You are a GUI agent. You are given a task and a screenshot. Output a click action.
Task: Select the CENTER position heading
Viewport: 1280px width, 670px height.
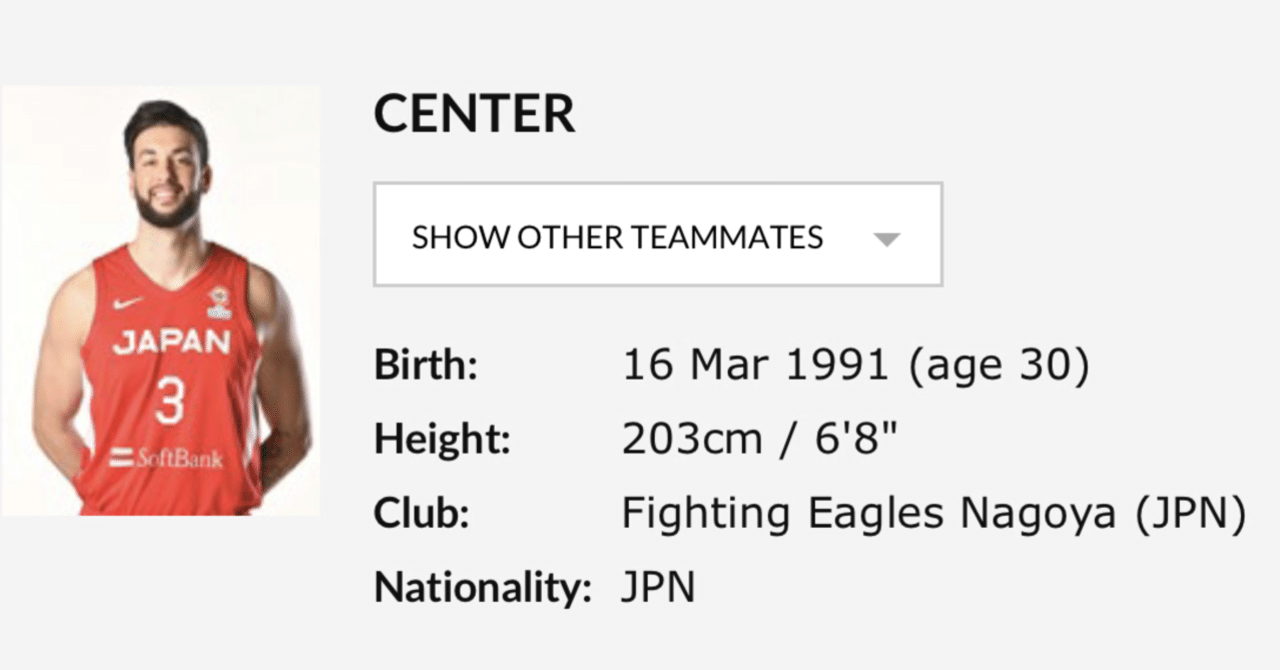474,114
